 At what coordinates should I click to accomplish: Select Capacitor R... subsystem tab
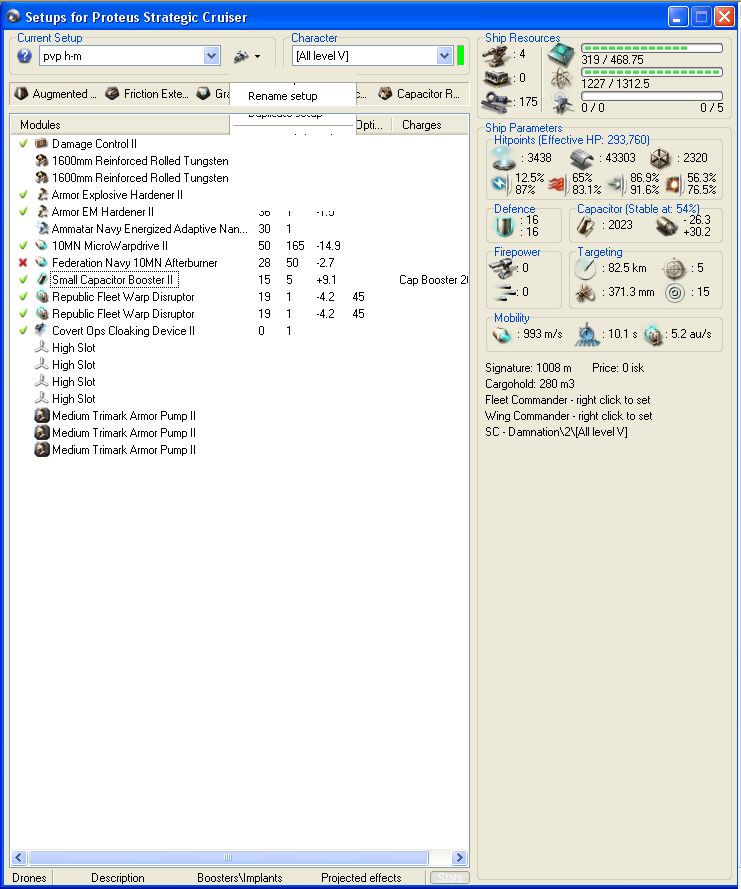(419, 94)
